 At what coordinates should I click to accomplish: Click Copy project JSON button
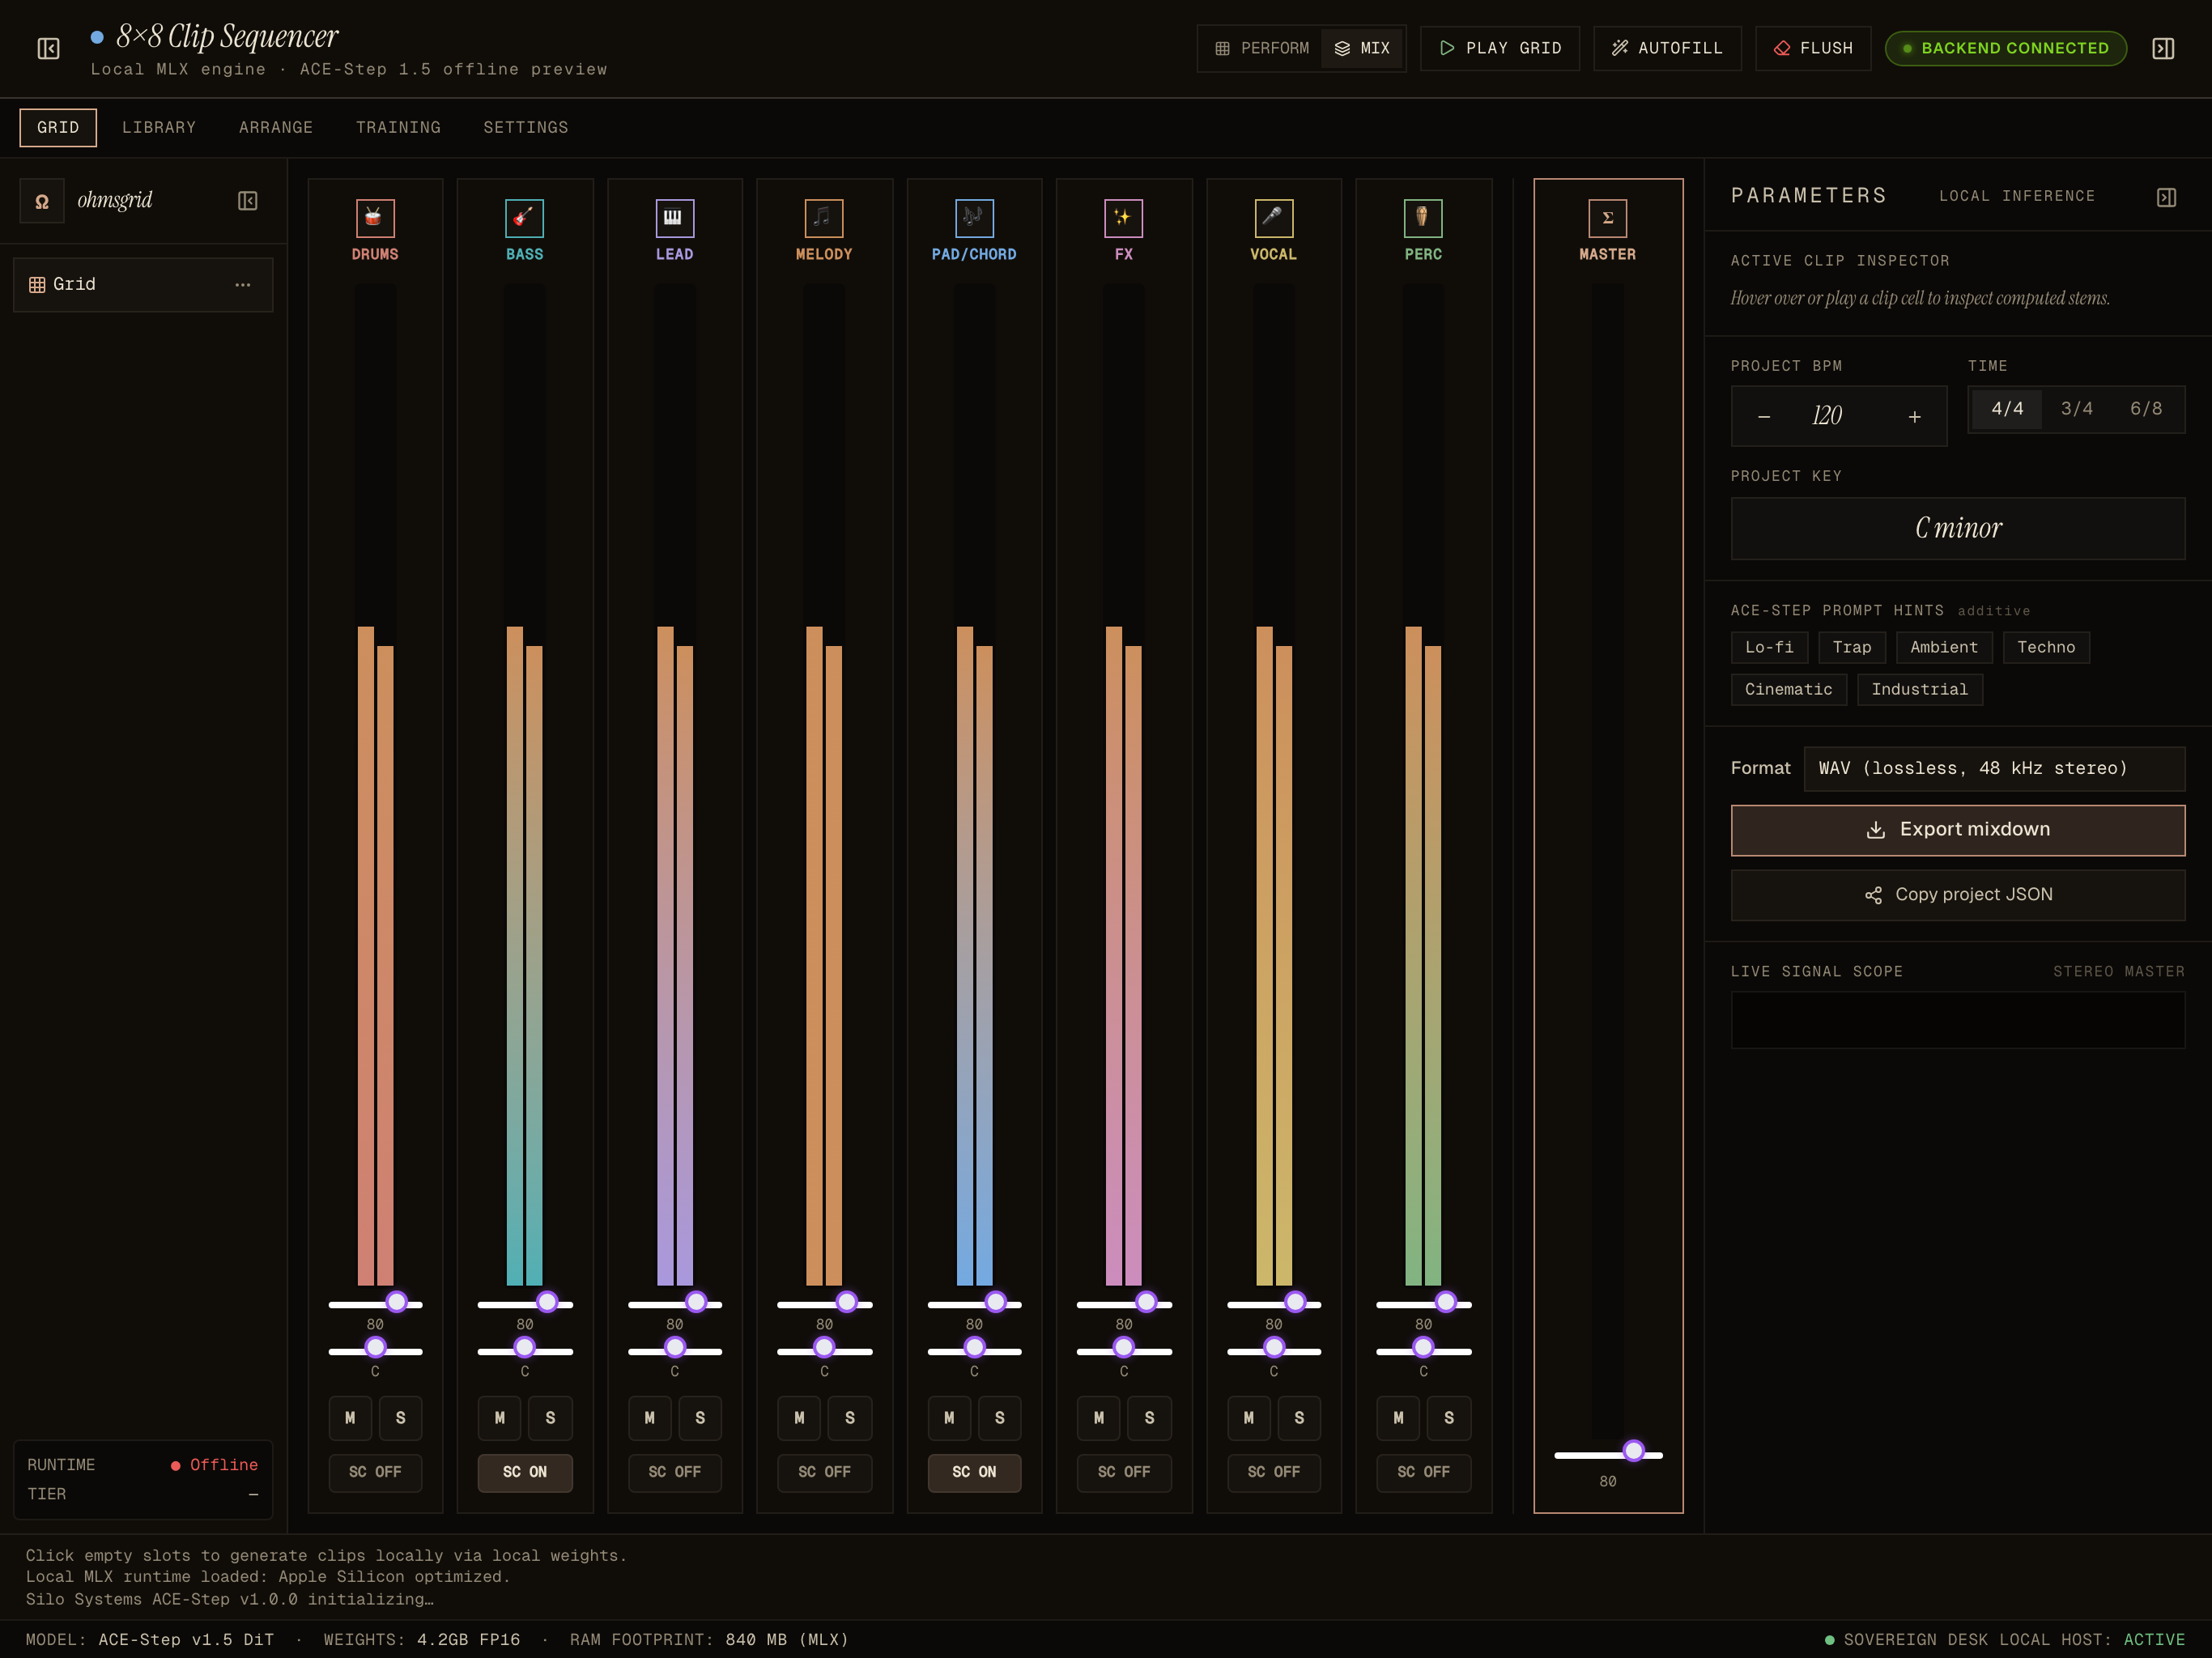[1957, 895]
